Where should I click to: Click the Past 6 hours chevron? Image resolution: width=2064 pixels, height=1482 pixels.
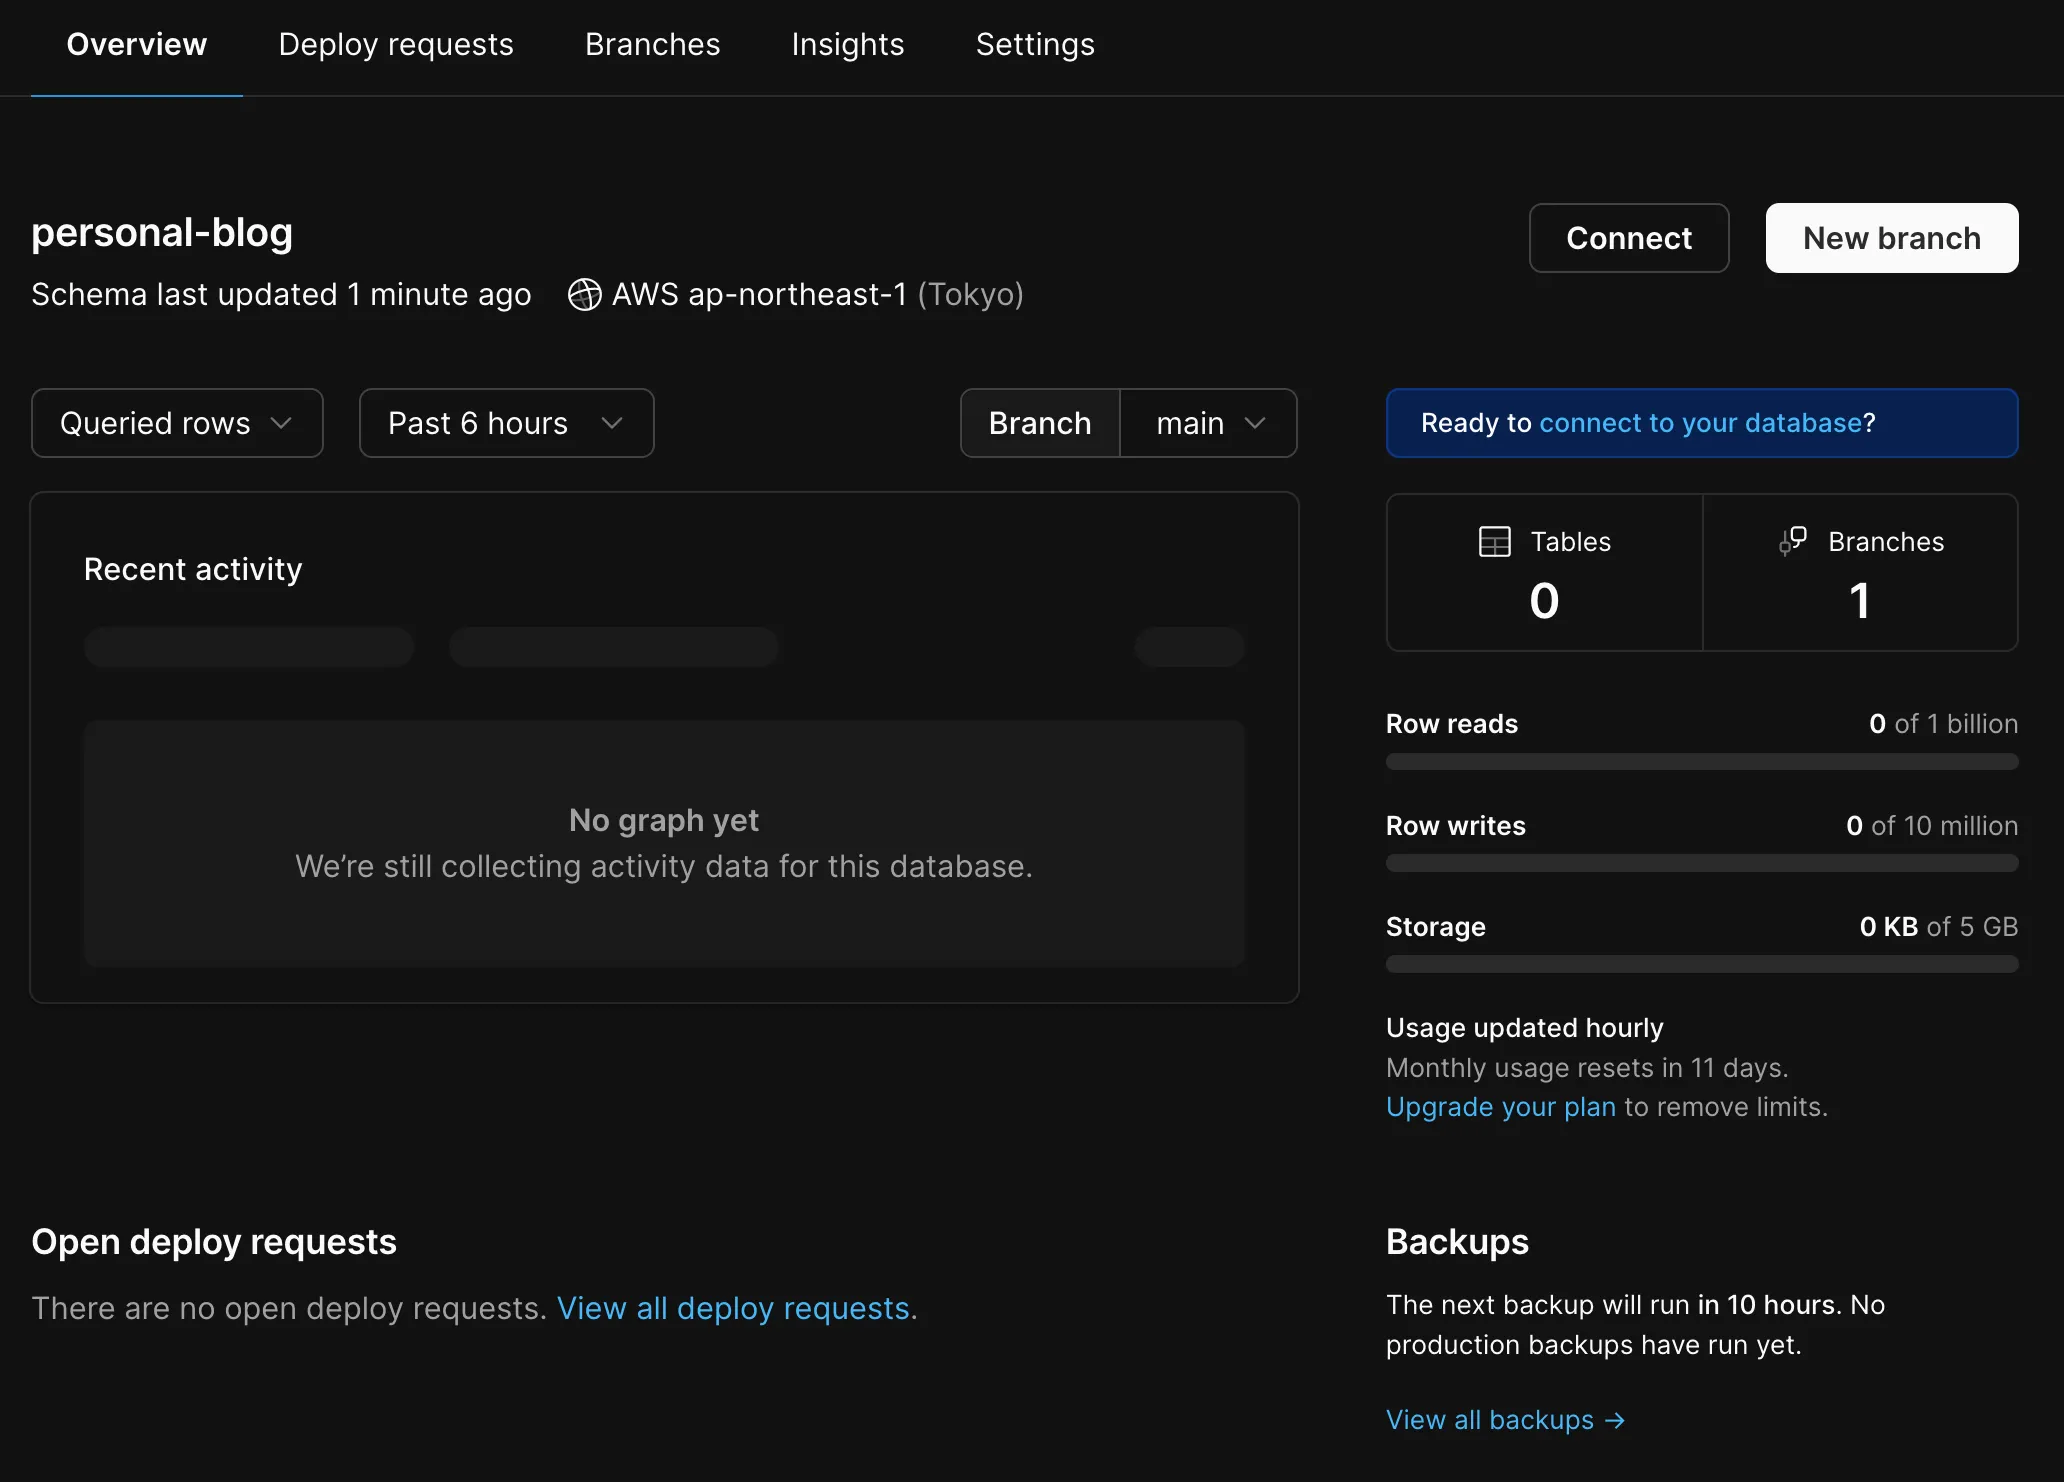click(612, 423)
